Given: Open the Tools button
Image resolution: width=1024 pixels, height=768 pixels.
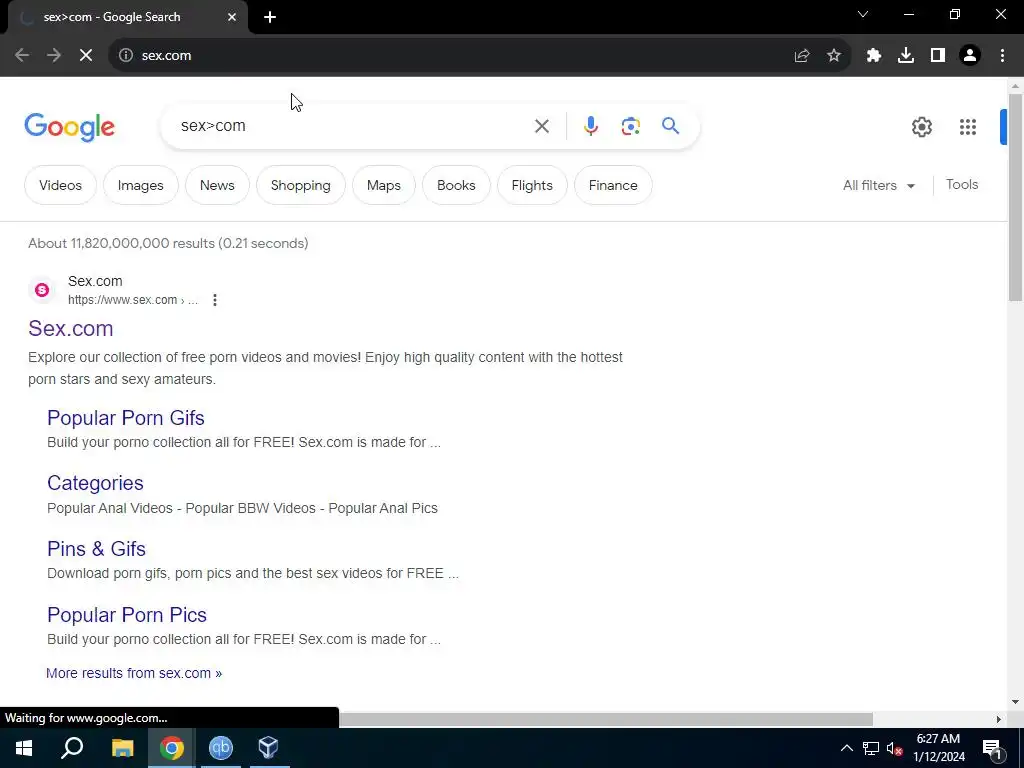Looking at the screenshot, I should point(962,185).
